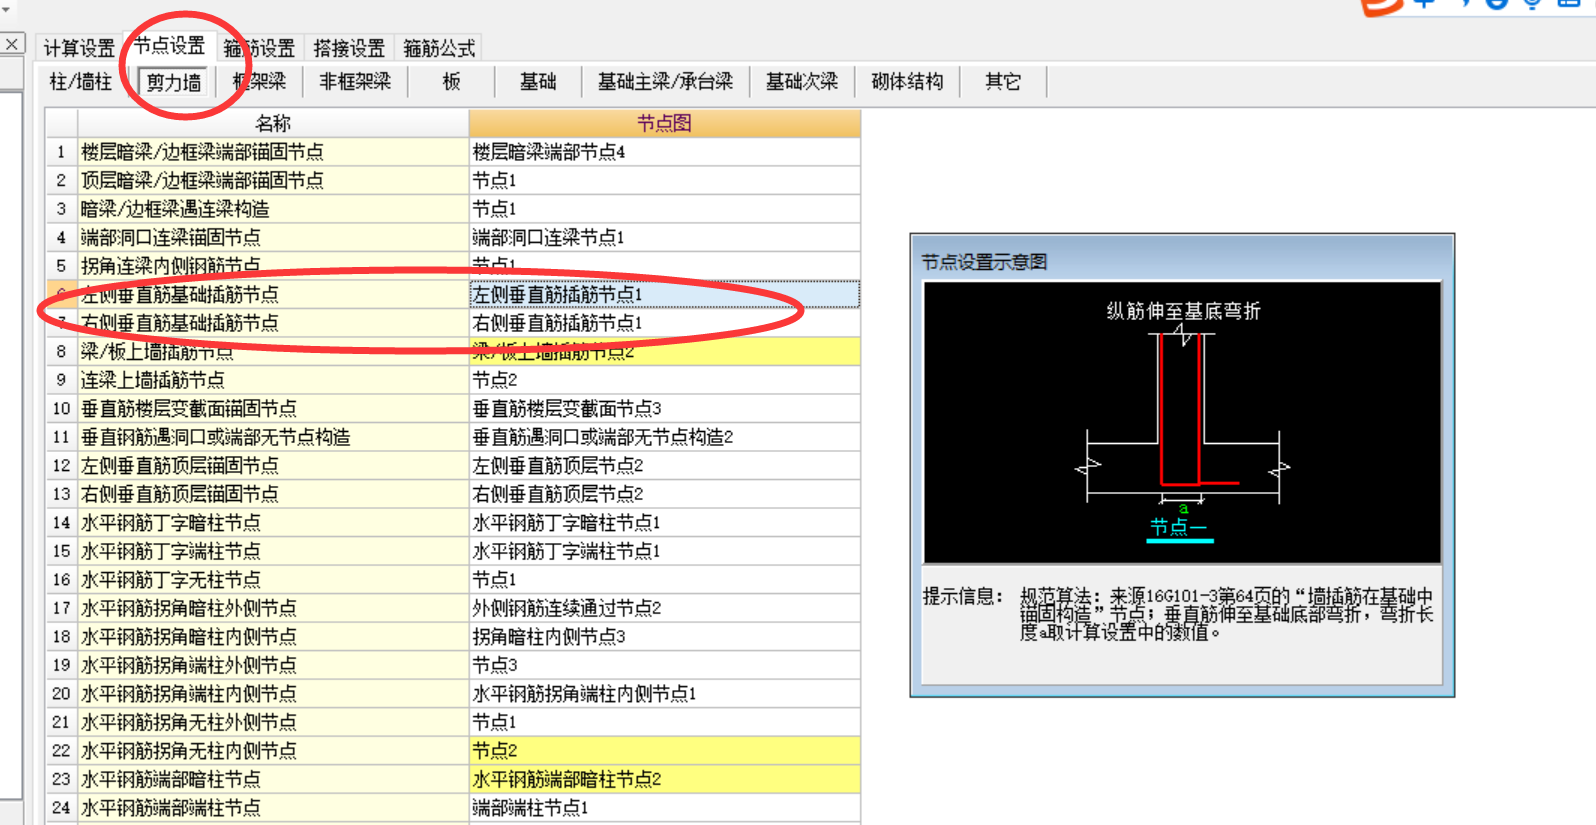
Task: Select row 水平钢筋丁字暗柱节点
Action: pyautogui.click(x=272, y=522)
